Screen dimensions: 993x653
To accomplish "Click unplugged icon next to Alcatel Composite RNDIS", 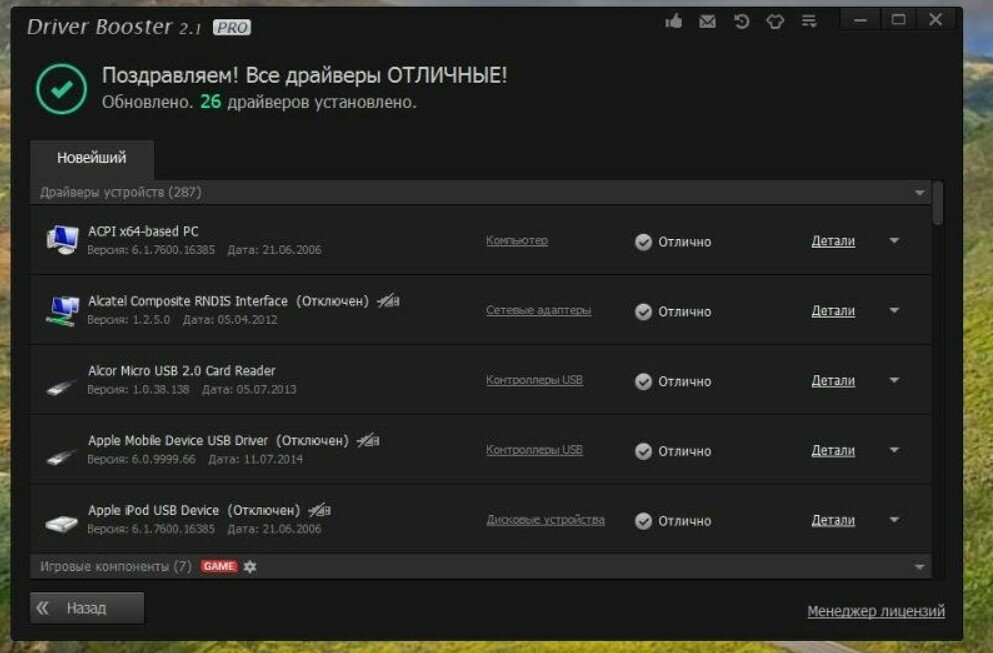I will point(388,300).
